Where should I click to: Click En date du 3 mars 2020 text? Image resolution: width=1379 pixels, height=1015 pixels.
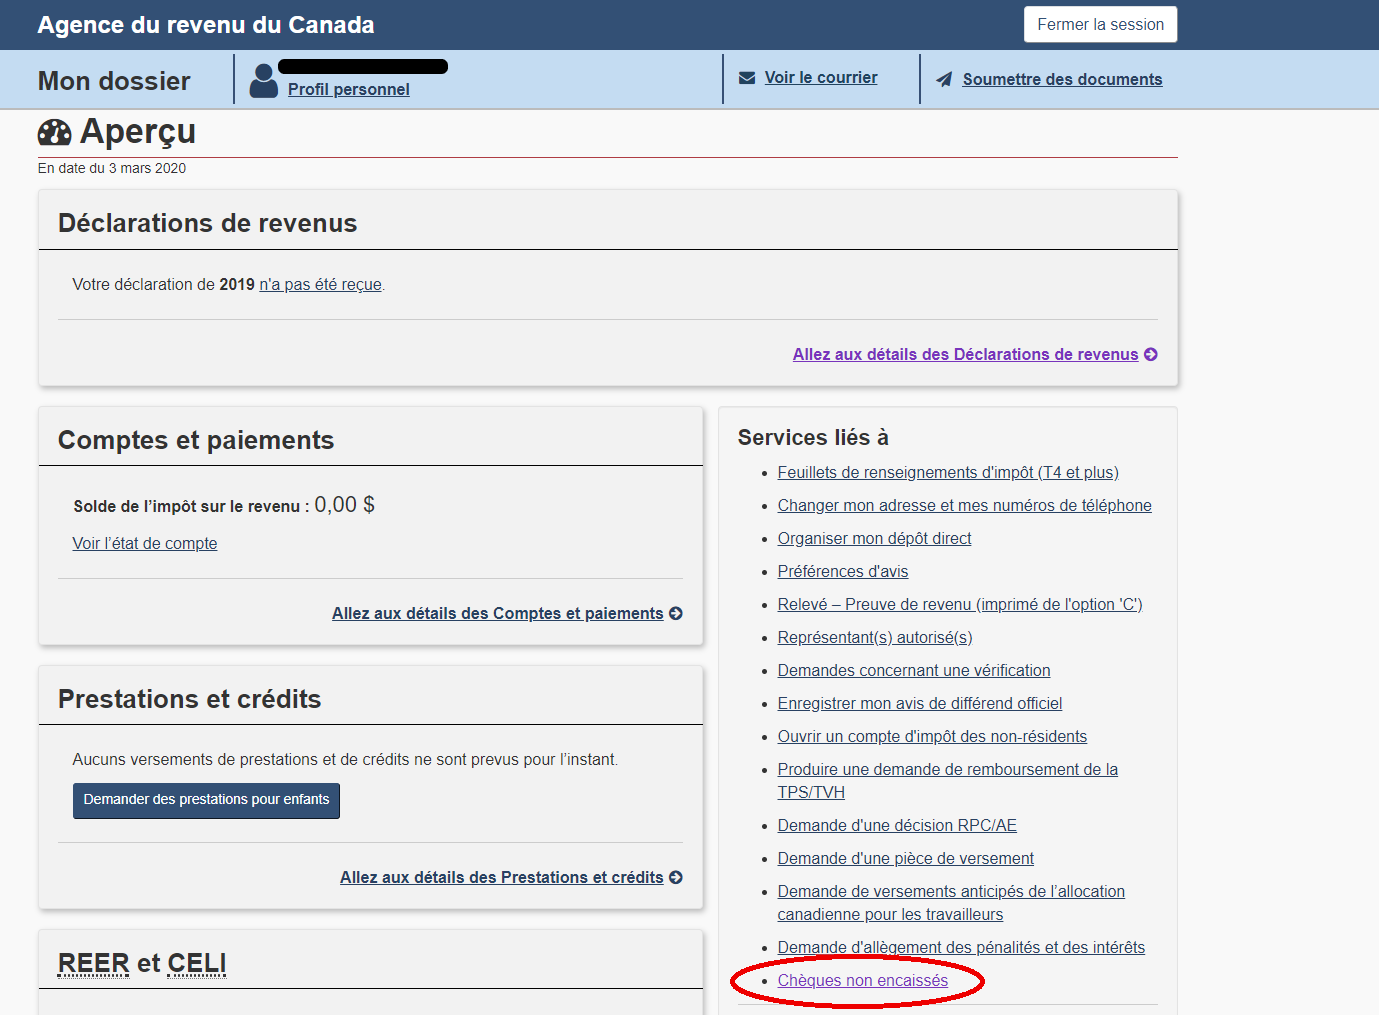pos(112,168)
